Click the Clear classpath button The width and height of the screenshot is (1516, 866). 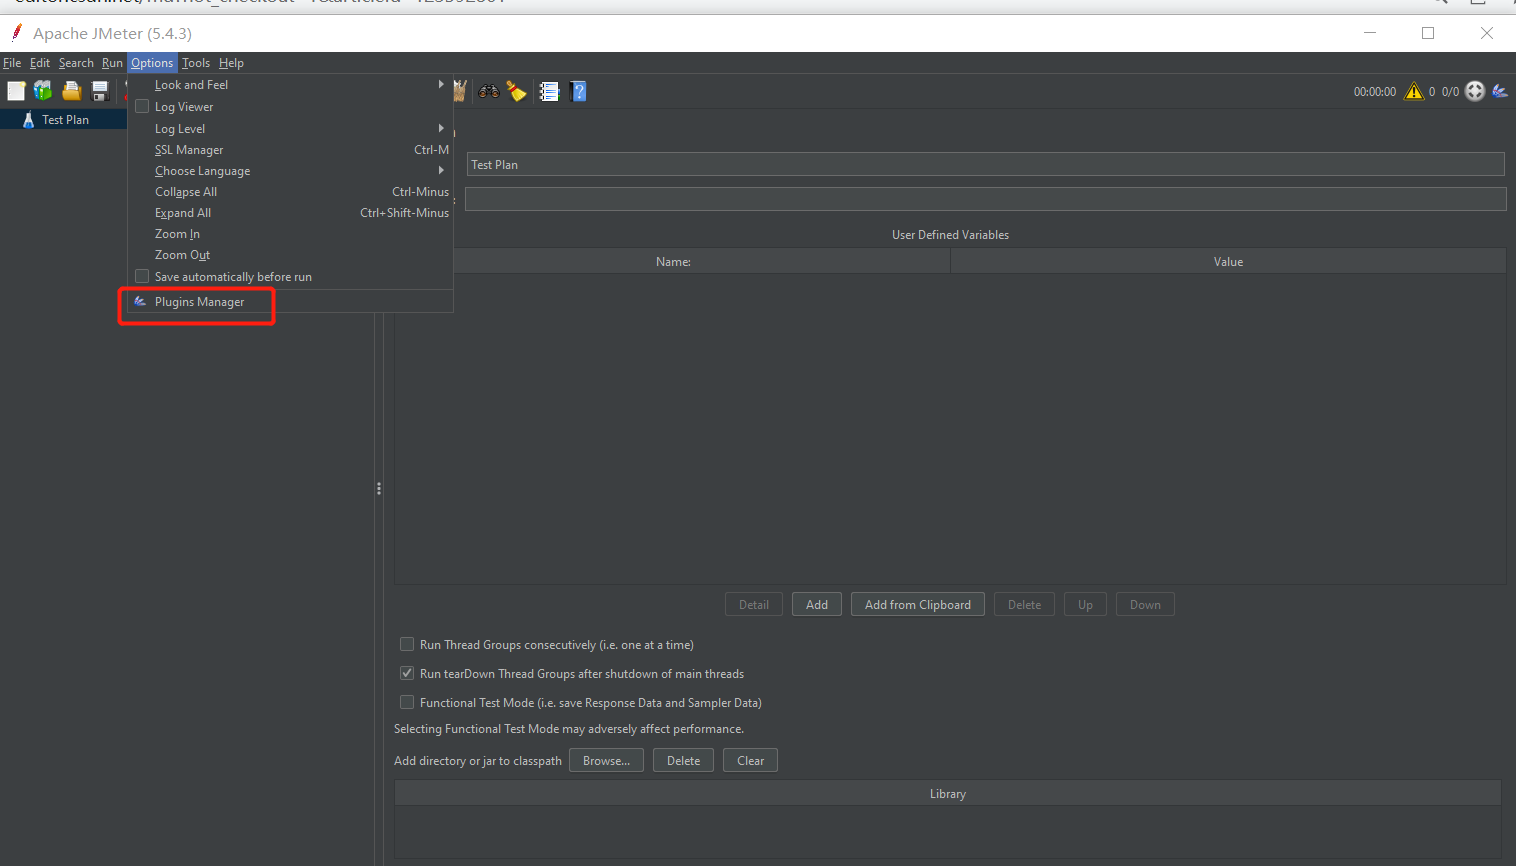click(x=751, y=760)
